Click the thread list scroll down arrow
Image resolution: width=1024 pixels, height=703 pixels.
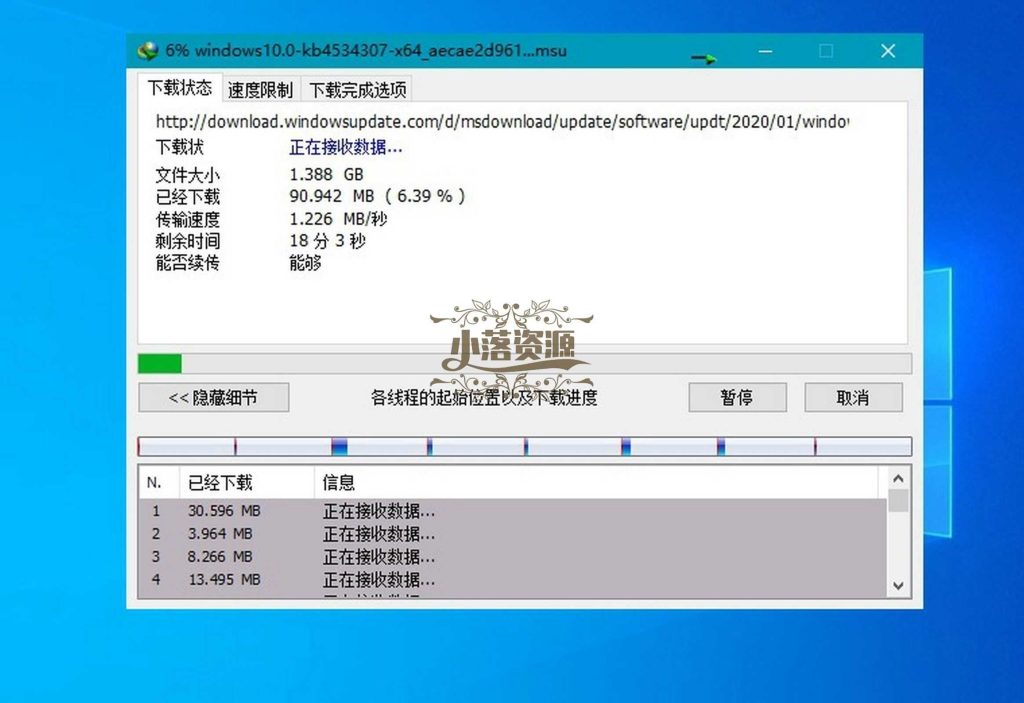(x=898, y=585)
